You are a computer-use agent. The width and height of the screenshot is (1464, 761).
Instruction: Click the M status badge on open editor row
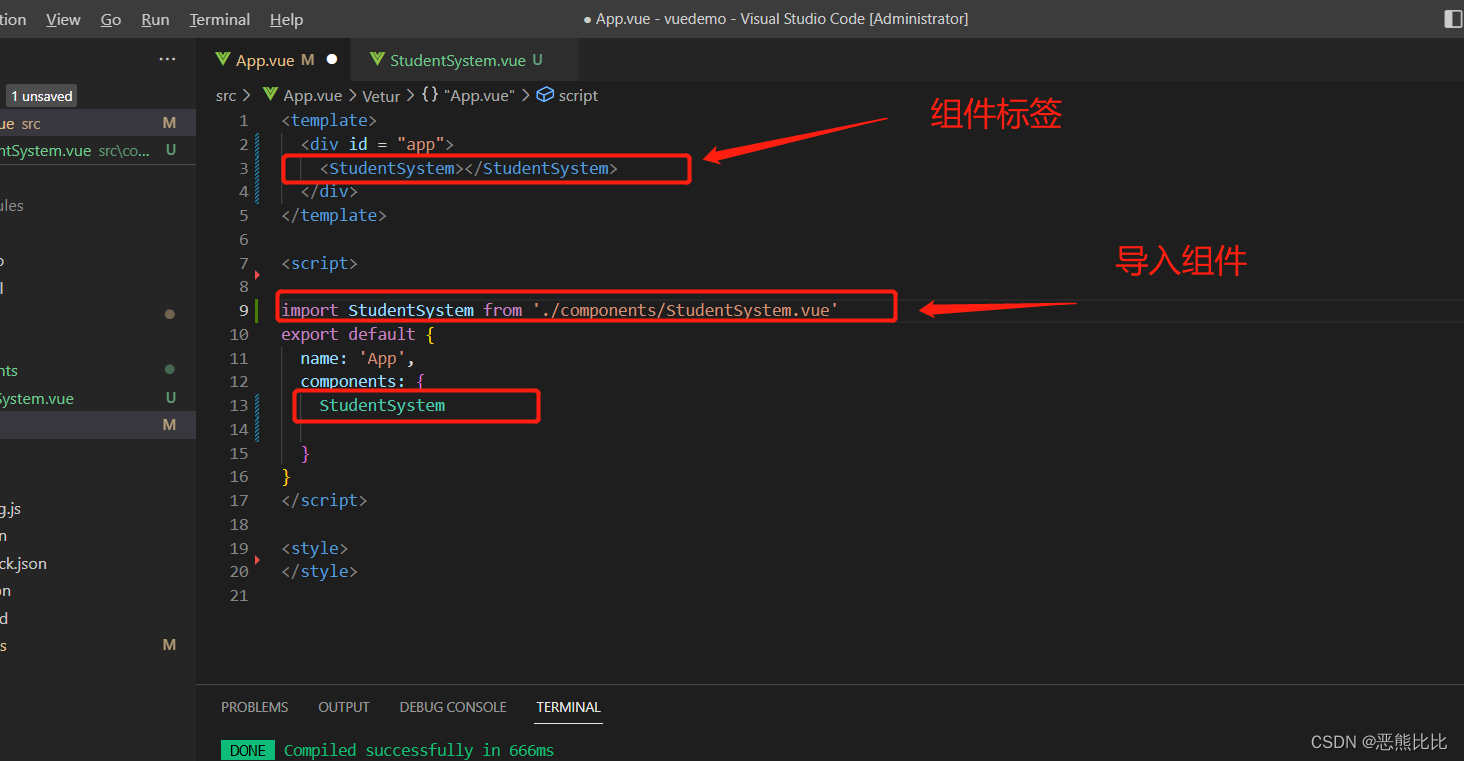[x=169, y=123]
